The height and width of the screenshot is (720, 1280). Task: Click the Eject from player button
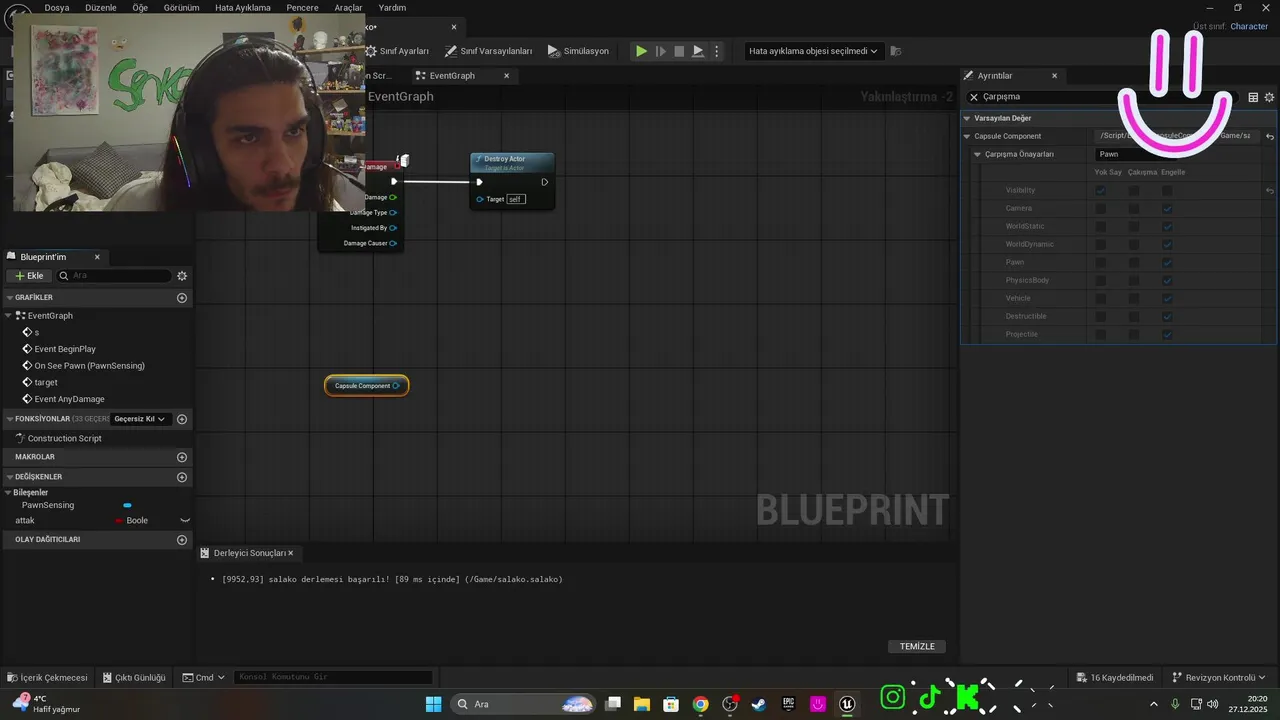tap(698, 51)
